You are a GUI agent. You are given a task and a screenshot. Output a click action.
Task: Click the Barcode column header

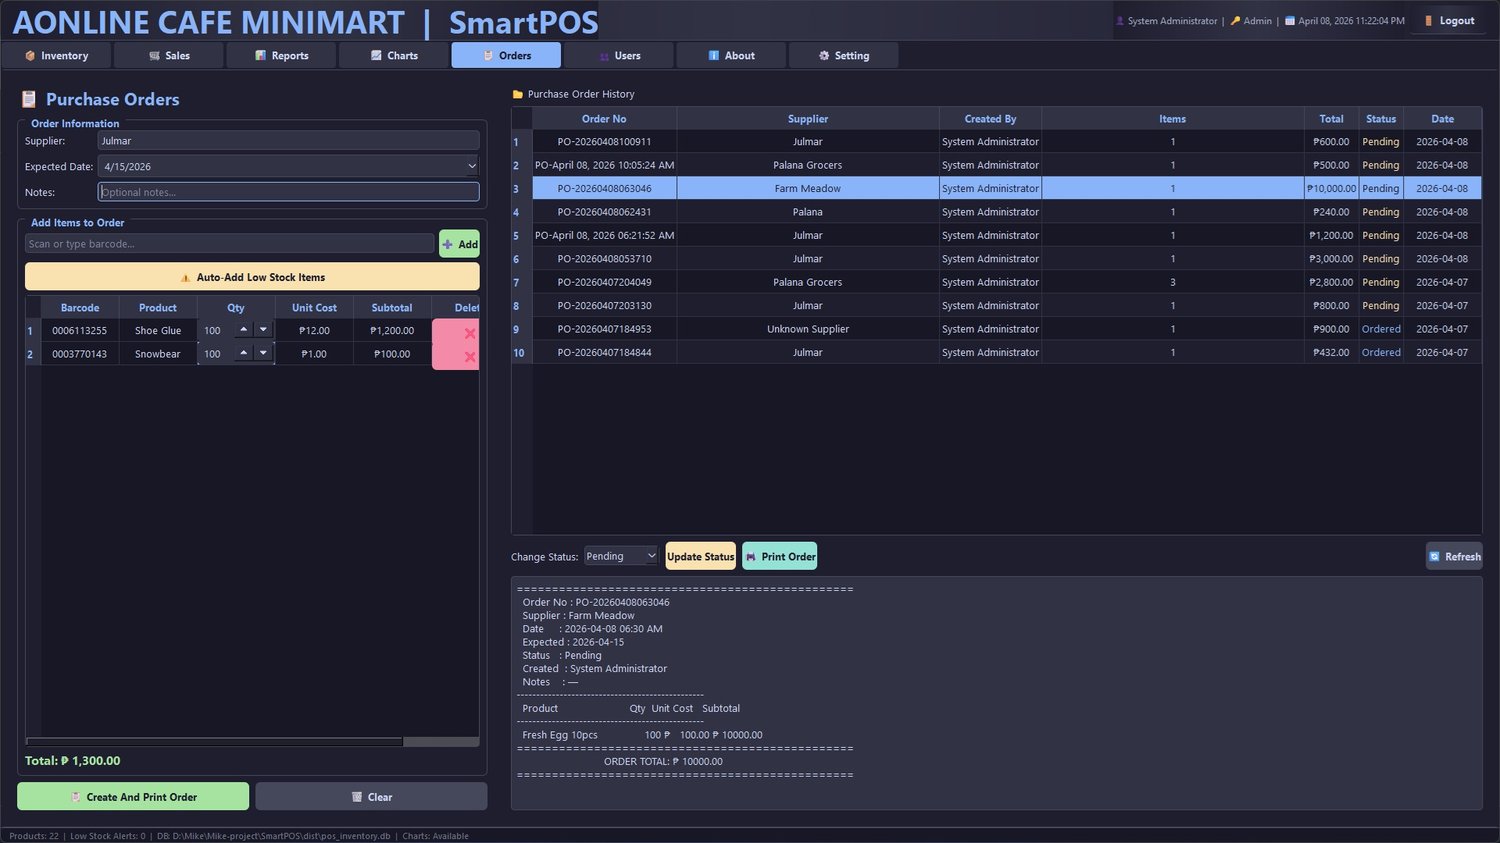pyautogui.click(x=80, y=308)
